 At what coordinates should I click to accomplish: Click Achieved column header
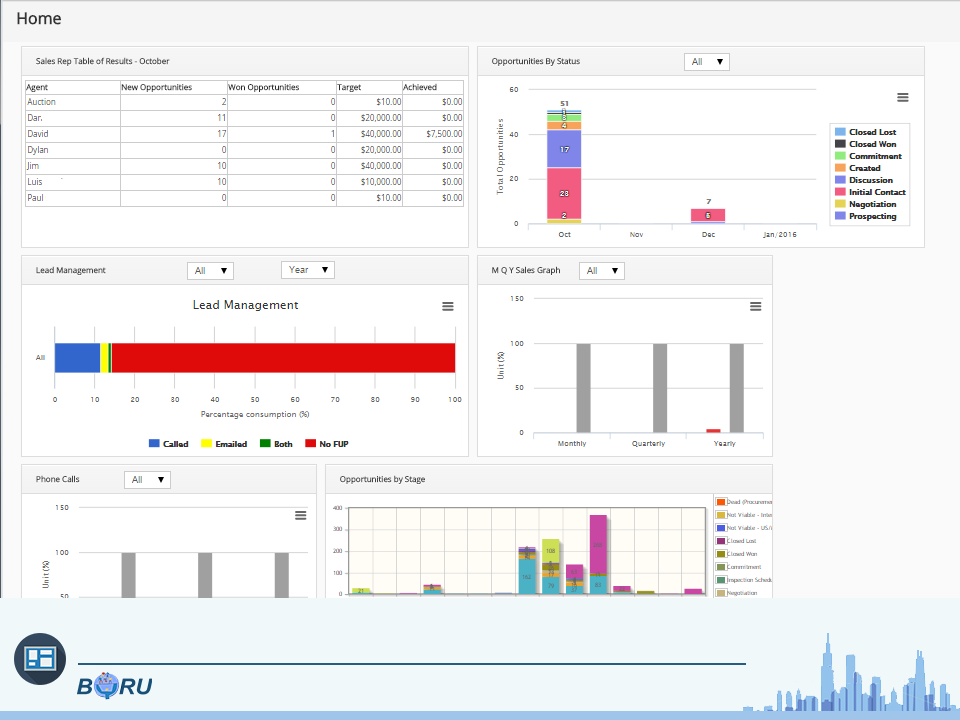pyautogui.click(x=433, y=87)
